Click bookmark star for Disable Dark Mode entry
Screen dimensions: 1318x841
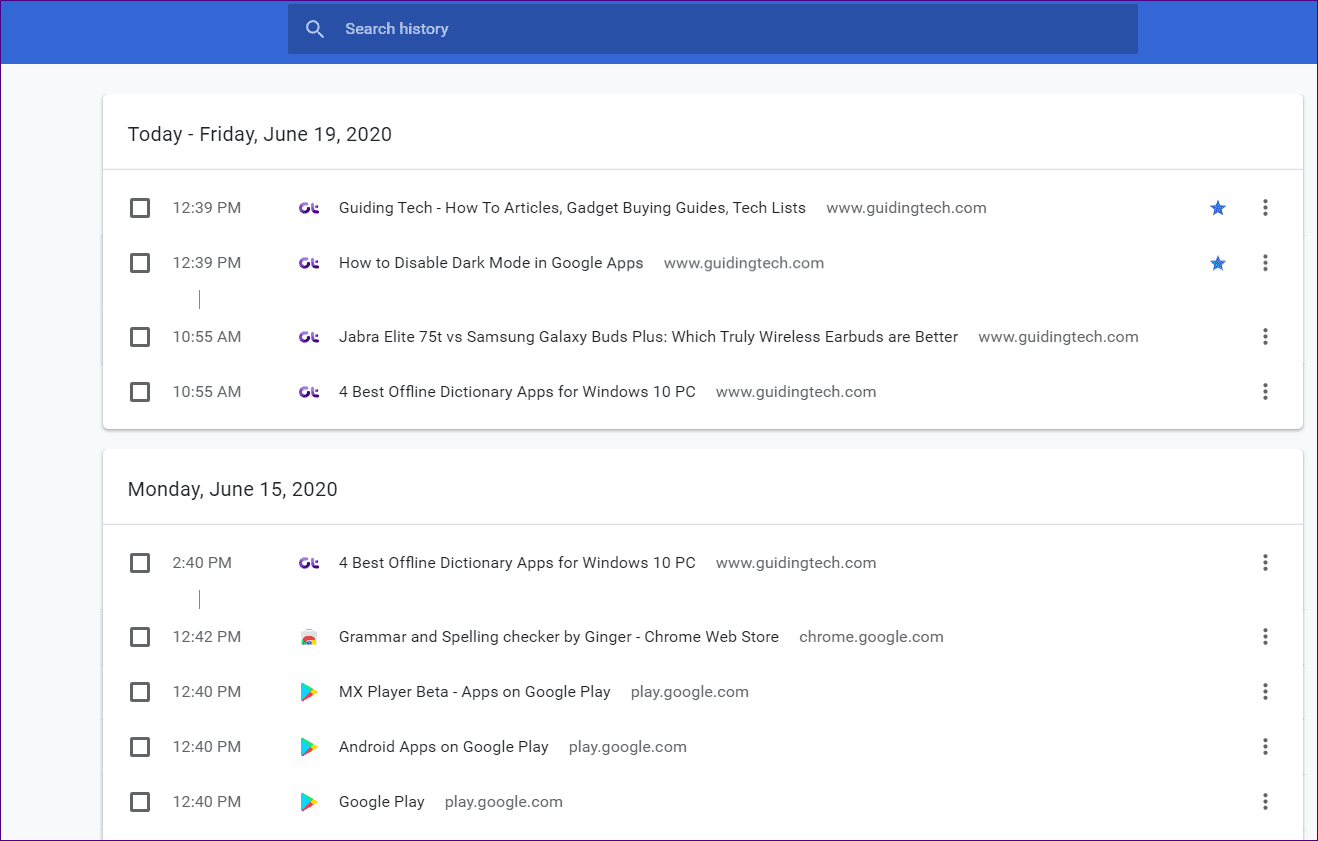coord(1217,263)
